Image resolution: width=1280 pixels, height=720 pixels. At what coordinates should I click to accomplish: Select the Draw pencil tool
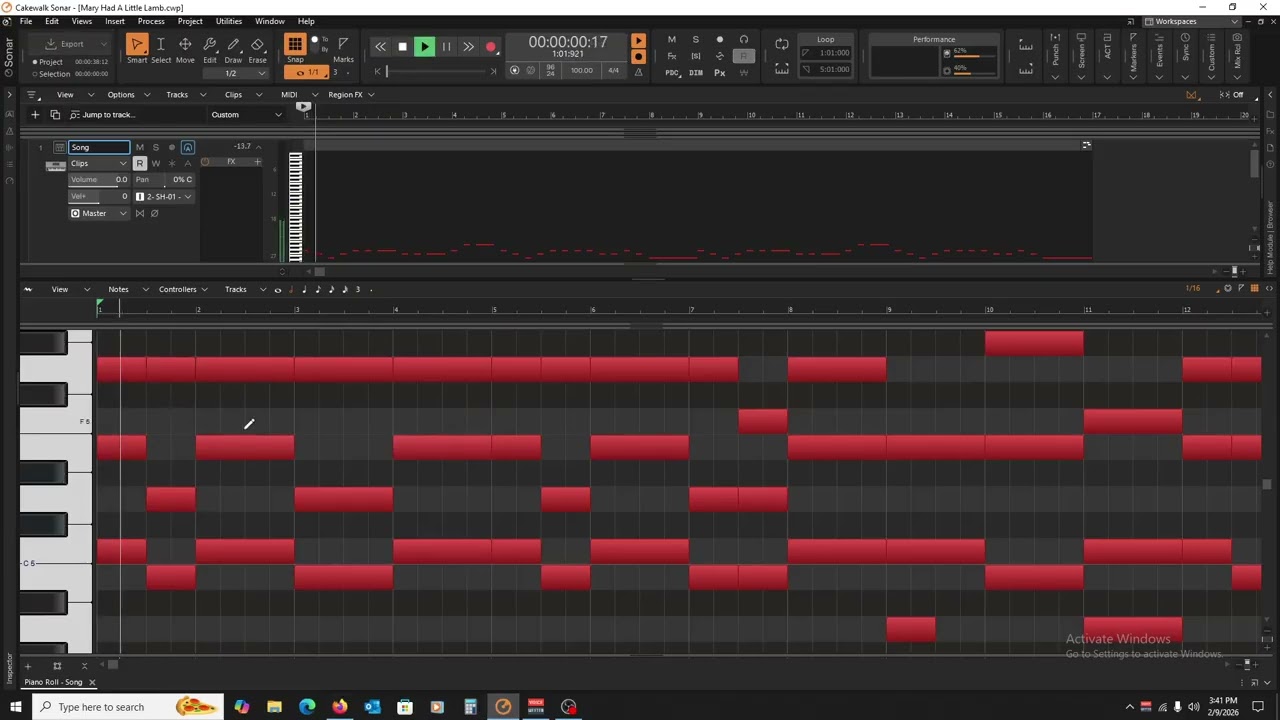[x=234, y=44]
